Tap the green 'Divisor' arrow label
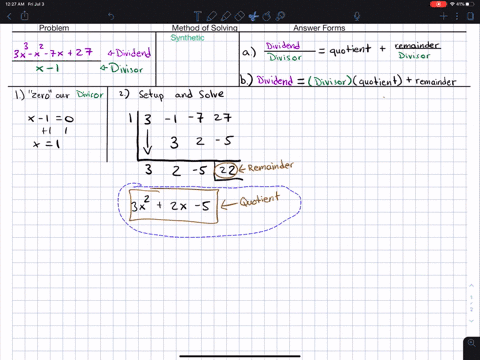 coord(122,68)
